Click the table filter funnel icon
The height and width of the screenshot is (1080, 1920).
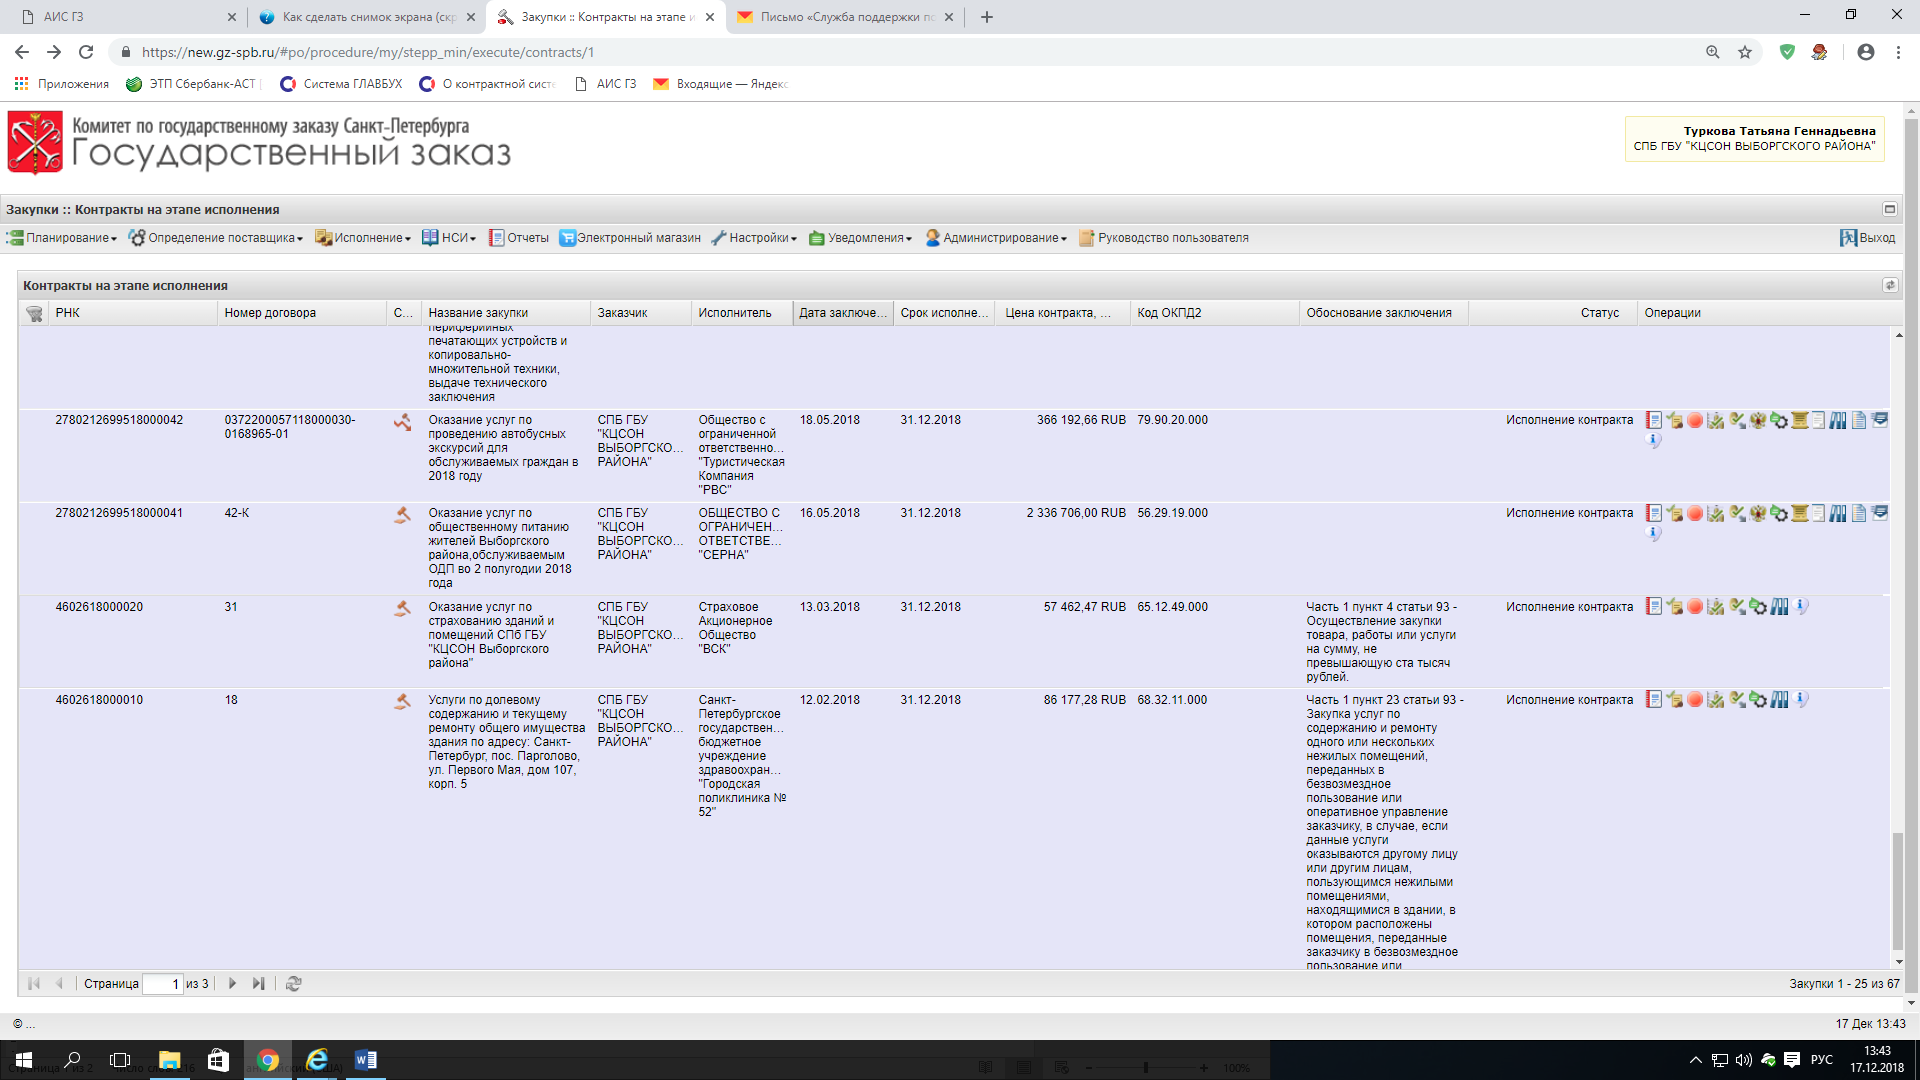point(34,314)
